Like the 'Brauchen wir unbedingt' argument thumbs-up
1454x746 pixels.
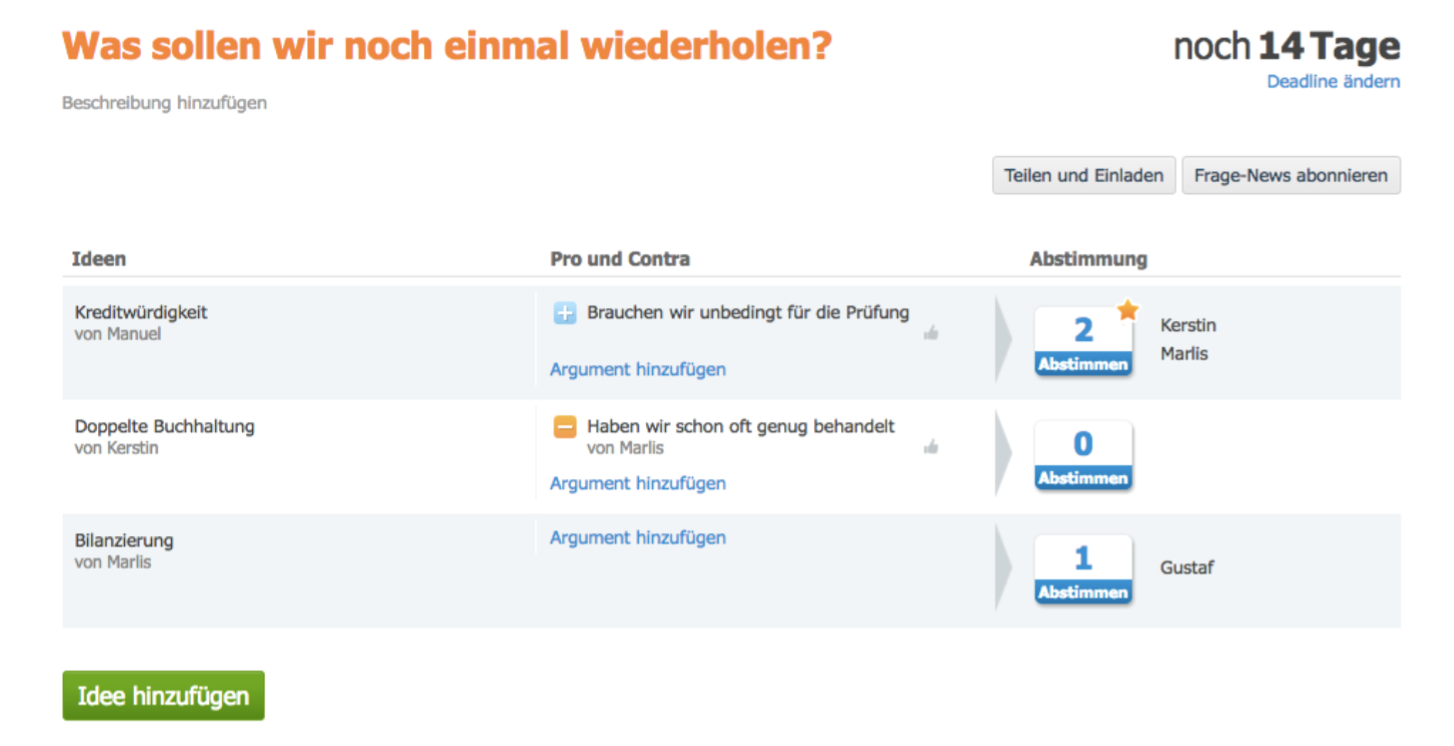click(931, 333)
